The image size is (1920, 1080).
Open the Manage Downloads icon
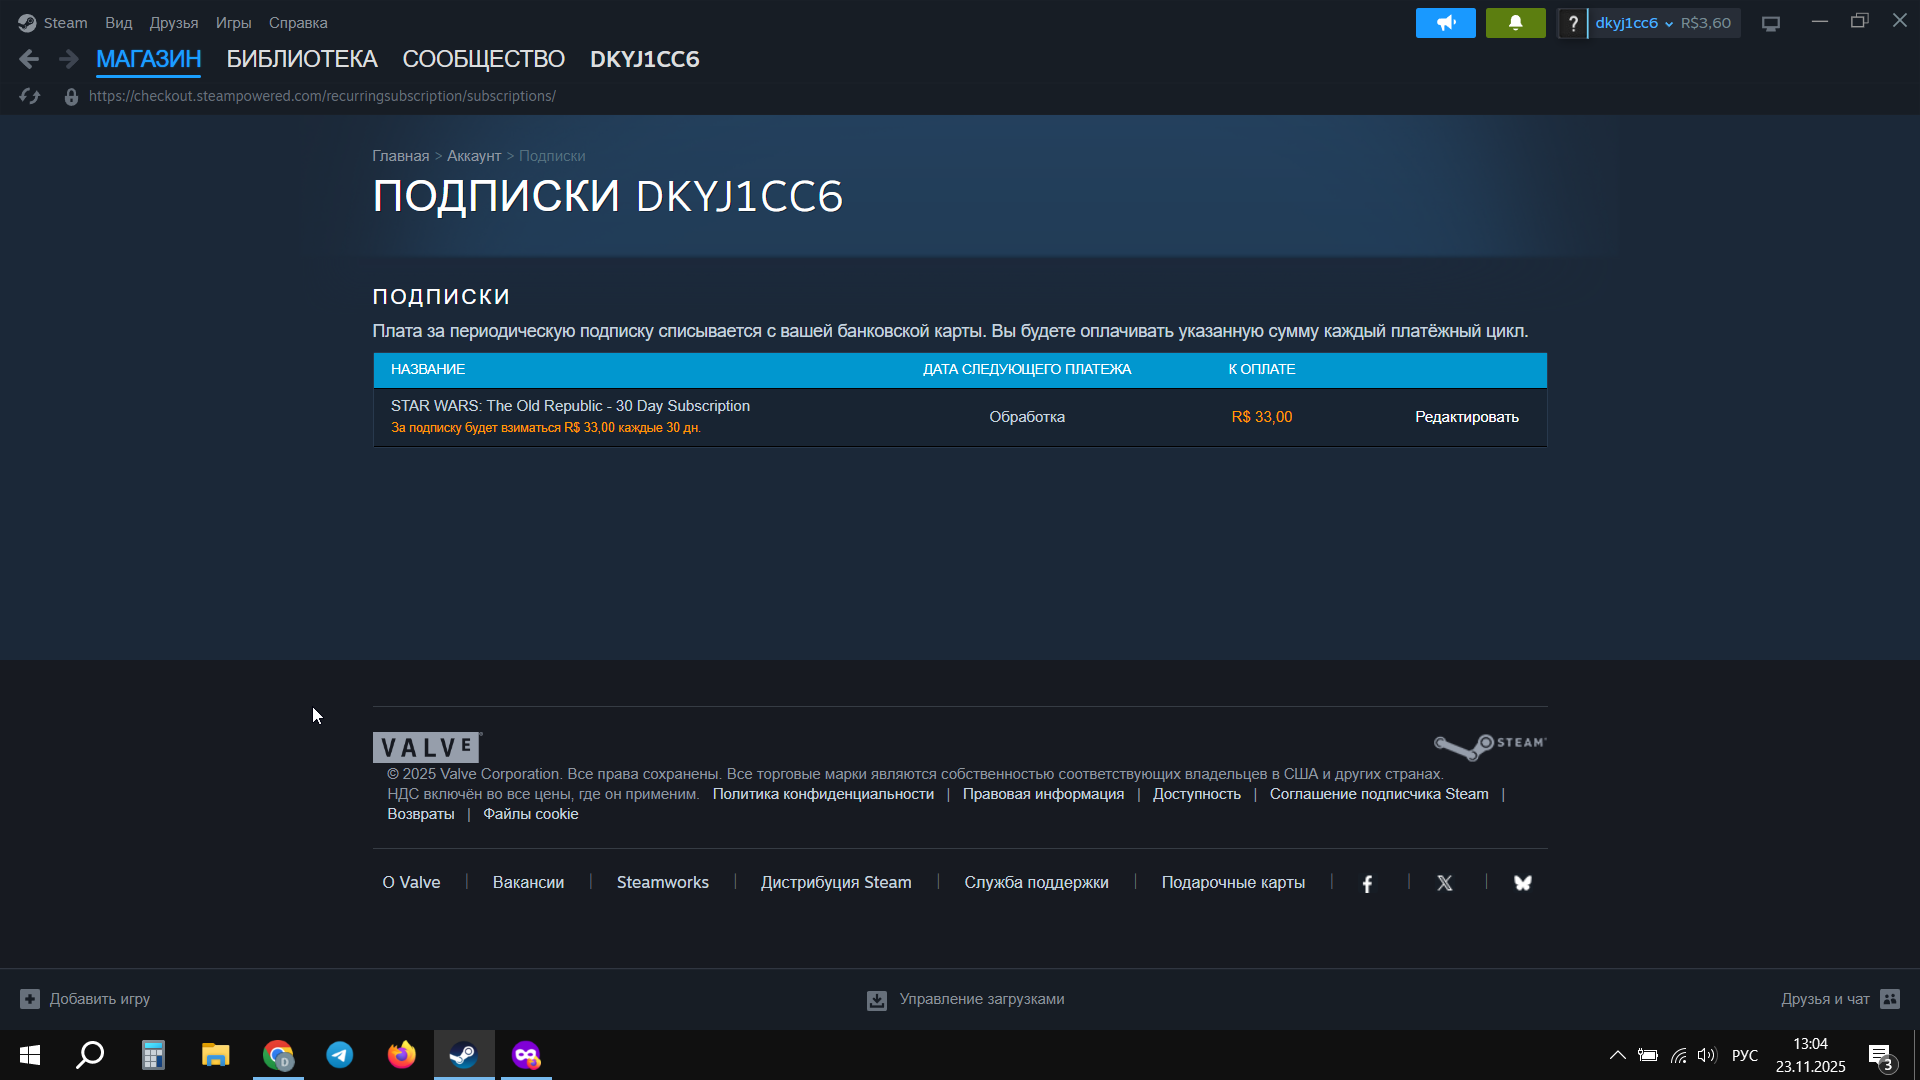pos(877,1000)
